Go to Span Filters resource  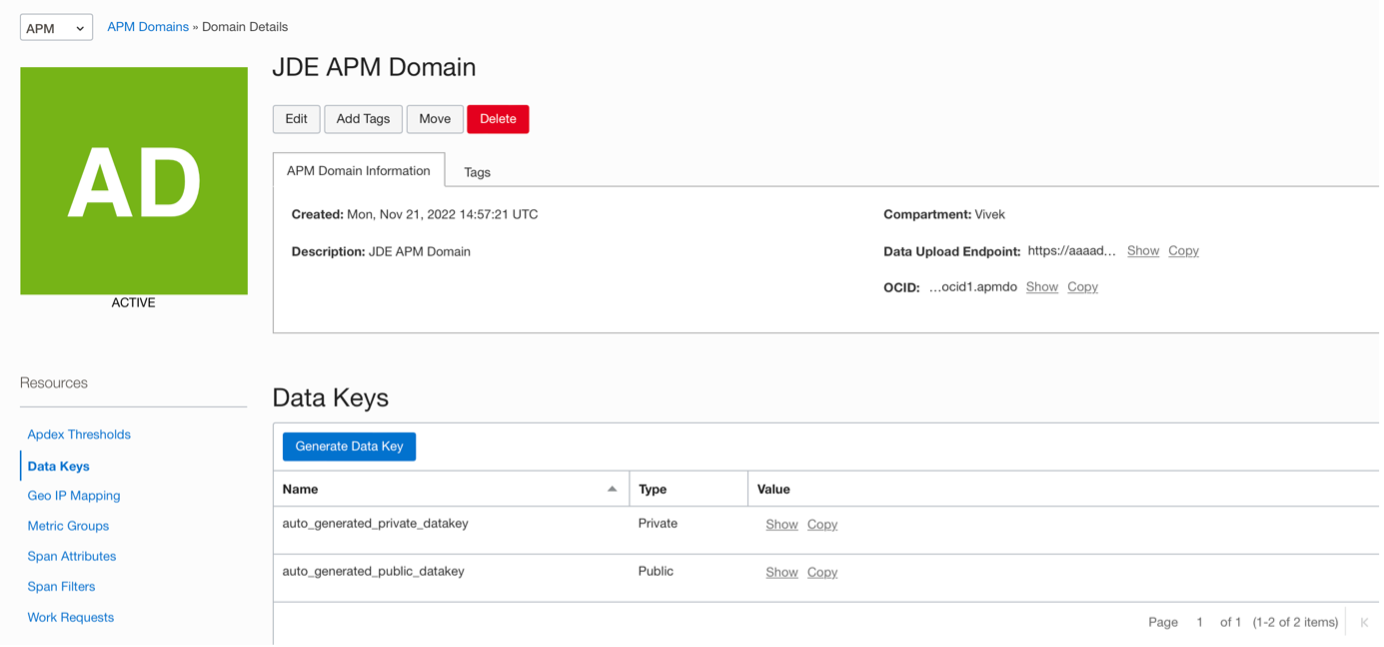pos(62,587)
